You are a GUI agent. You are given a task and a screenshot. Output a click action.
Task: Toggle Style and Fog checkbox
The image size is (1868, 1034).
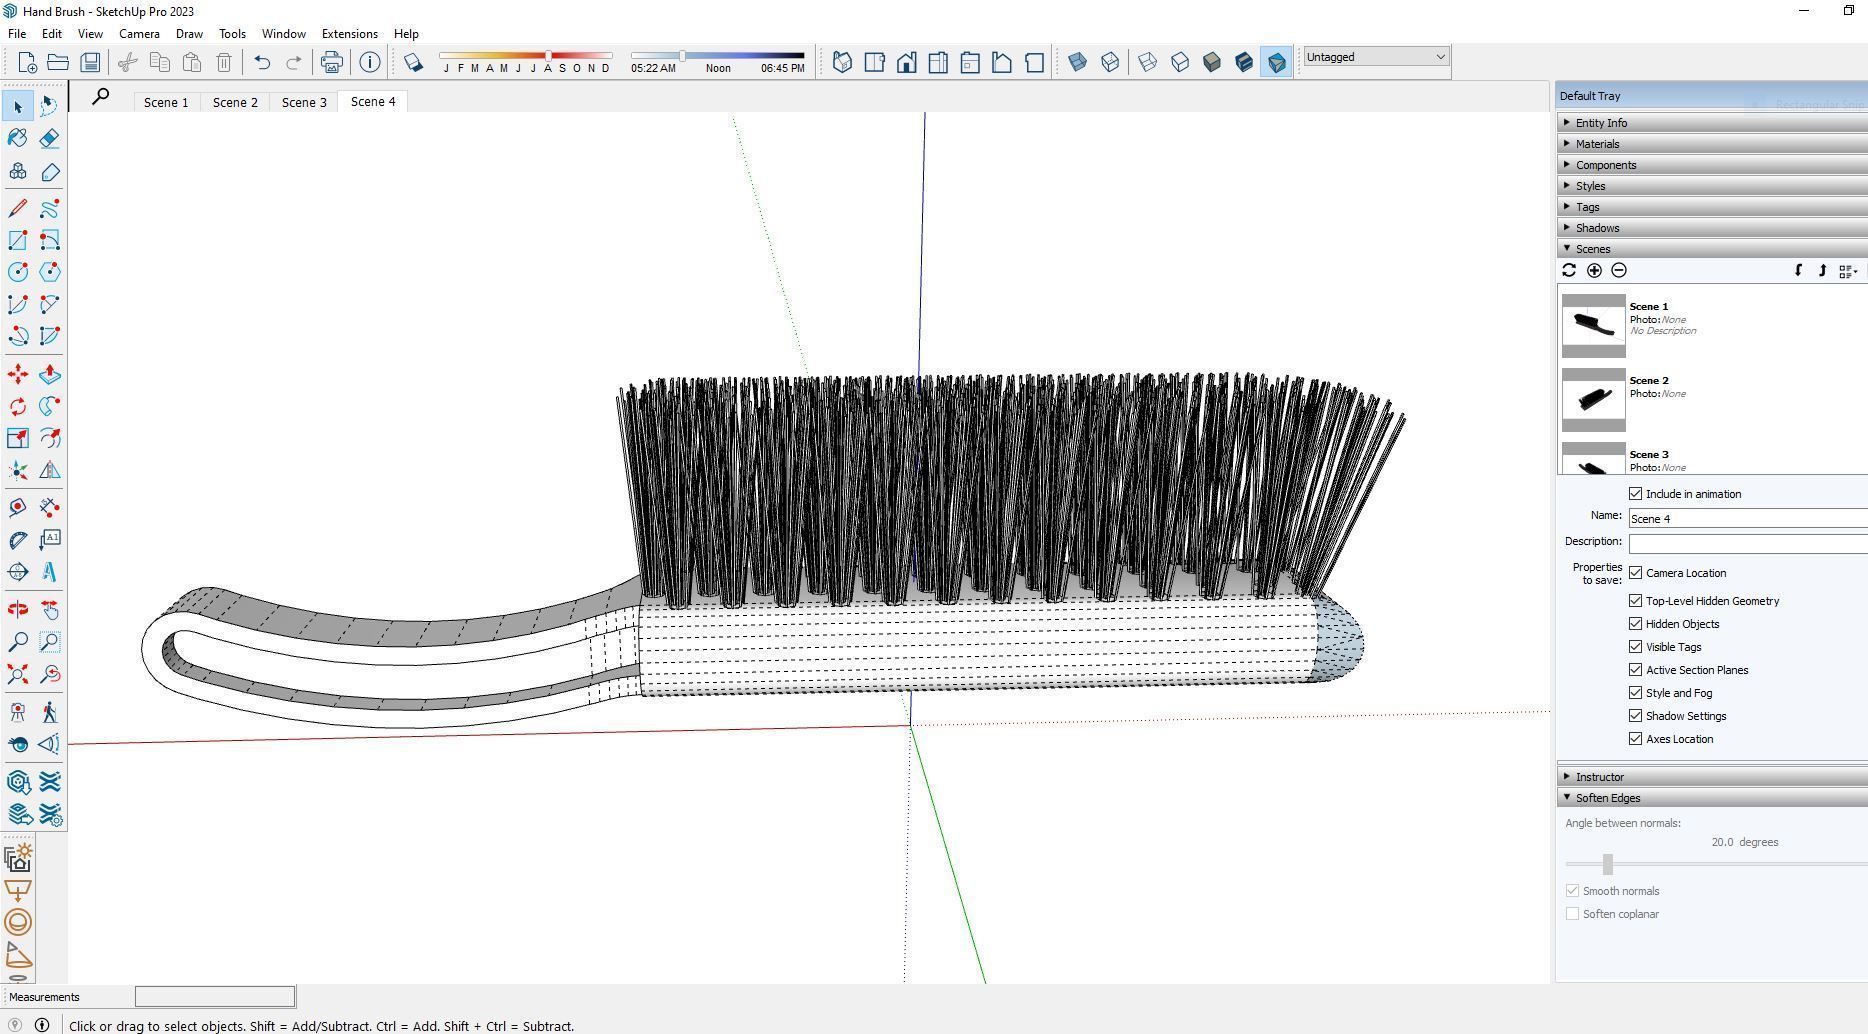click(1636, 693)
